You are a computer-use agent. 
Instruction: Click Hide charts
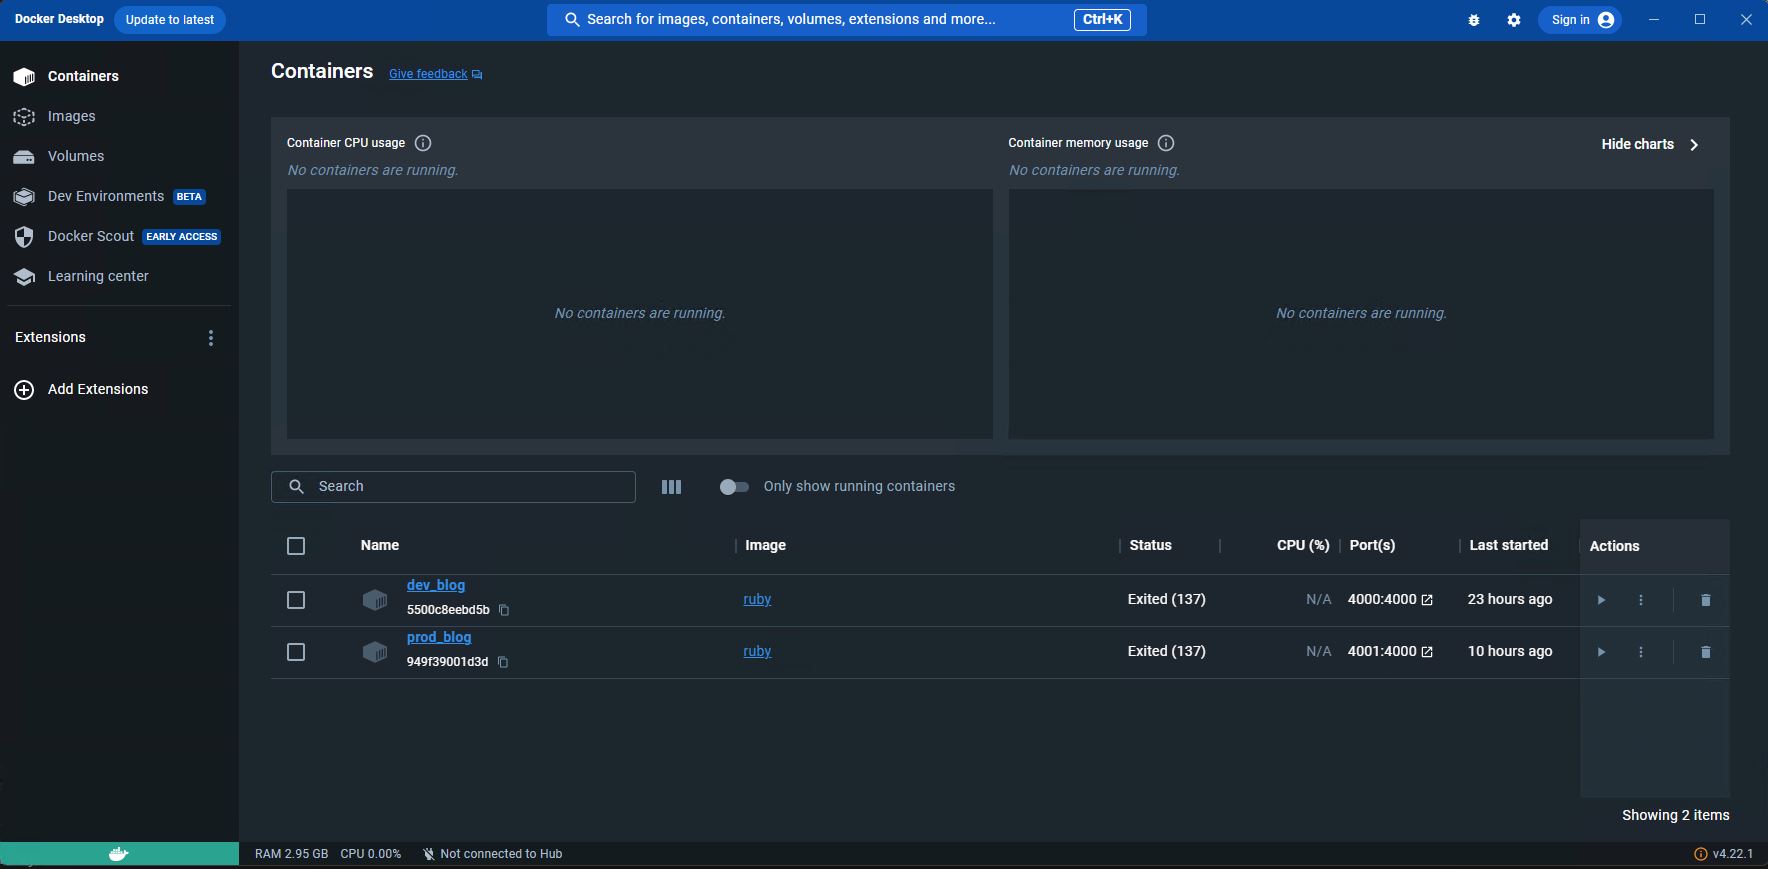tap(1650, 145)
